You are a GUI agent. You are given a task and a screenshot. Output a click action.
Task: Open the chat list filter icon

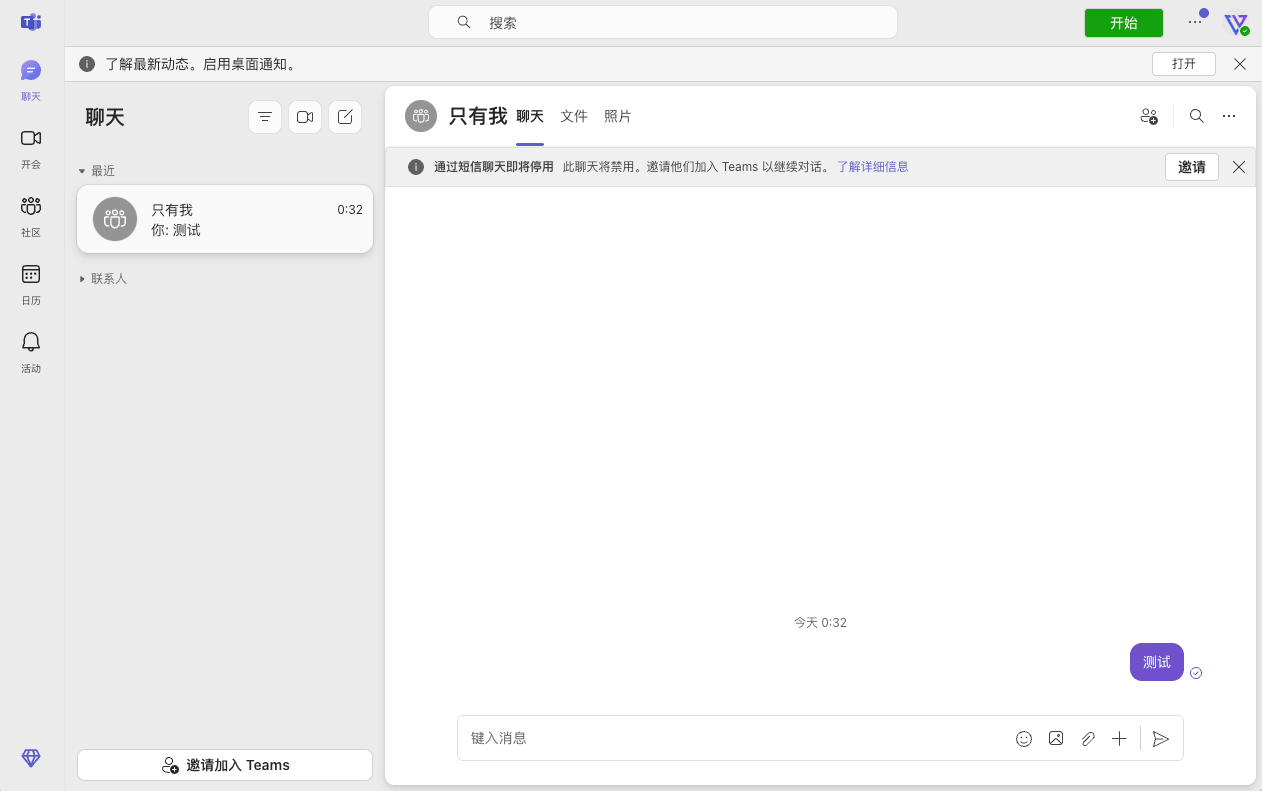click(264, 117)
